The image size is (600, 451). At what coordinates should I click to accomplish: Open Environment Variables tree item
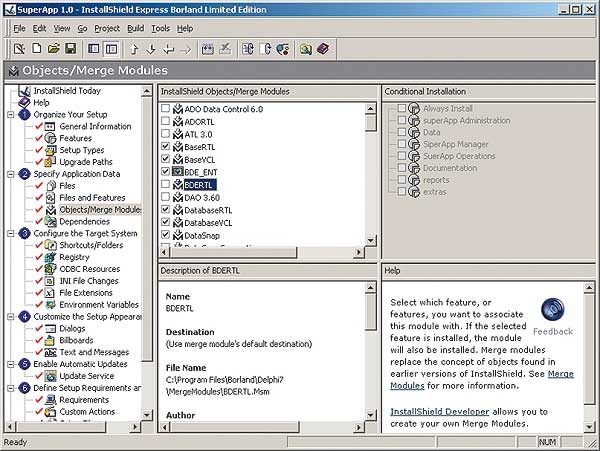pos(99,305)
